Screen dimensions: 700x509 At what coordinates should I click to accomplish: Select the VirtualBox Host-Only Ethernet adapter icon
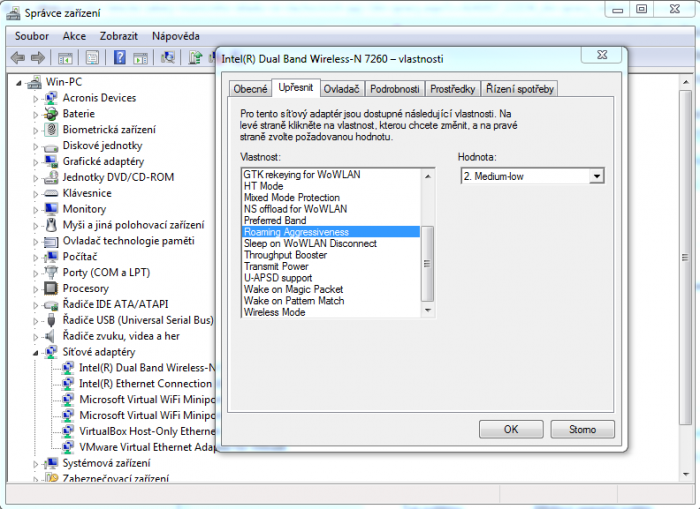68,431
